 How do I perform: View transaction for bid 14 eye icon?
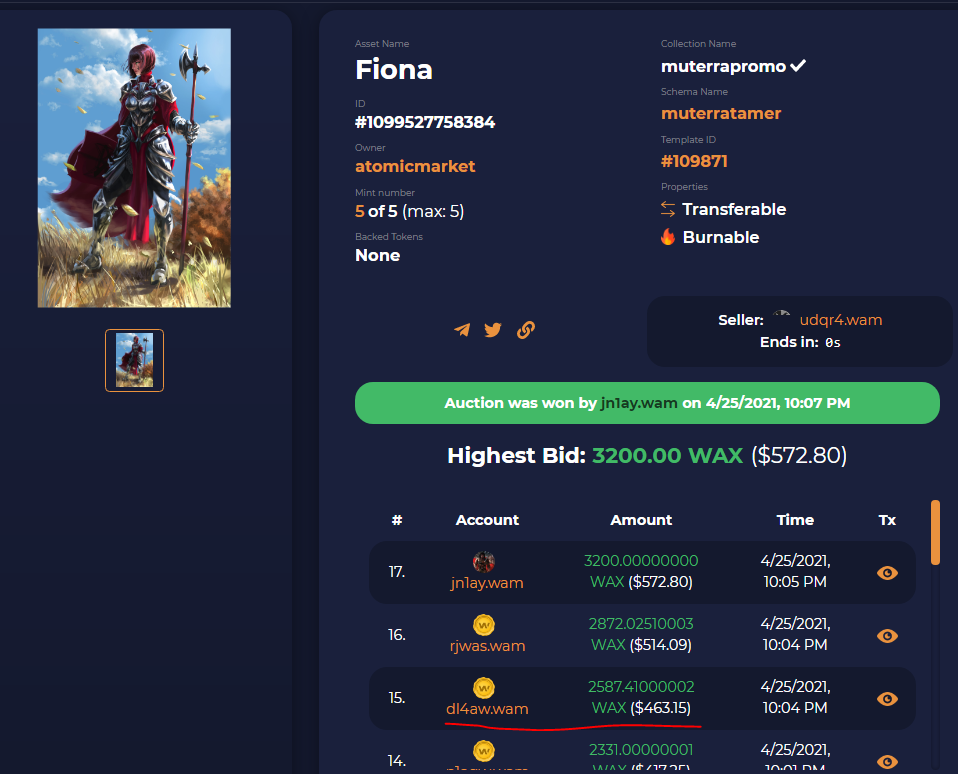coord(887,761)
